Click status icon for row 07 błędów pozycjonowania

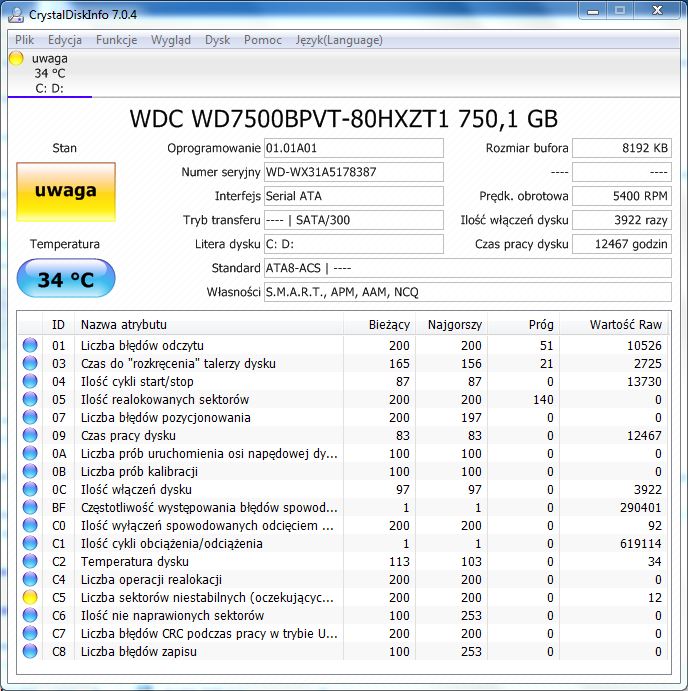[x=30, y=417]
